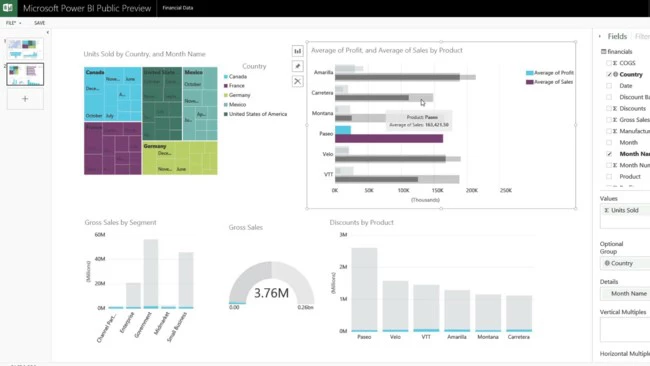Click the plus icon to add a page
Screen dimensions: 650x366
point(25,99)
